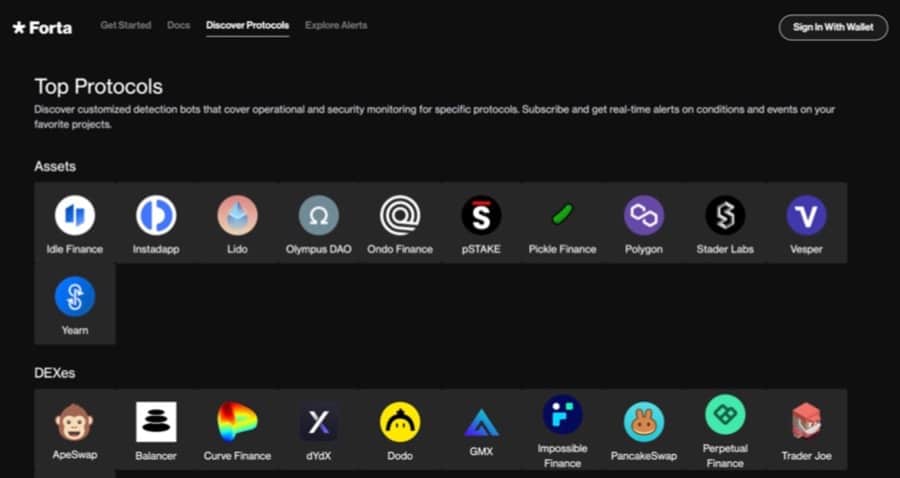Viewport: 900px width, 478px height.
Task: Click the Forta star logo
Action: click(x=19, y=28)
